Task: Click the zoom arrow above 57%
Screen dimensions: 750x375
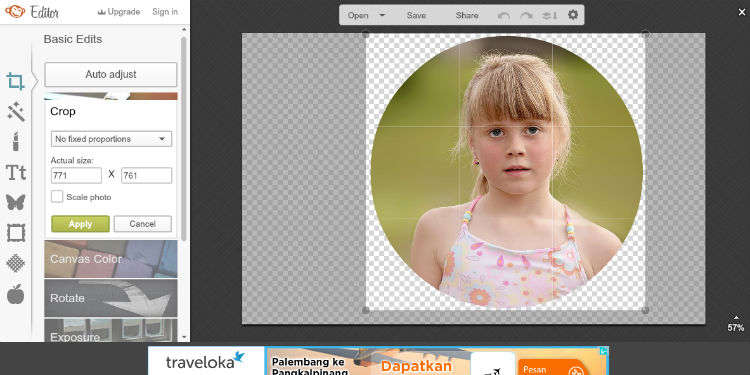Action: (x=736, y=318)
